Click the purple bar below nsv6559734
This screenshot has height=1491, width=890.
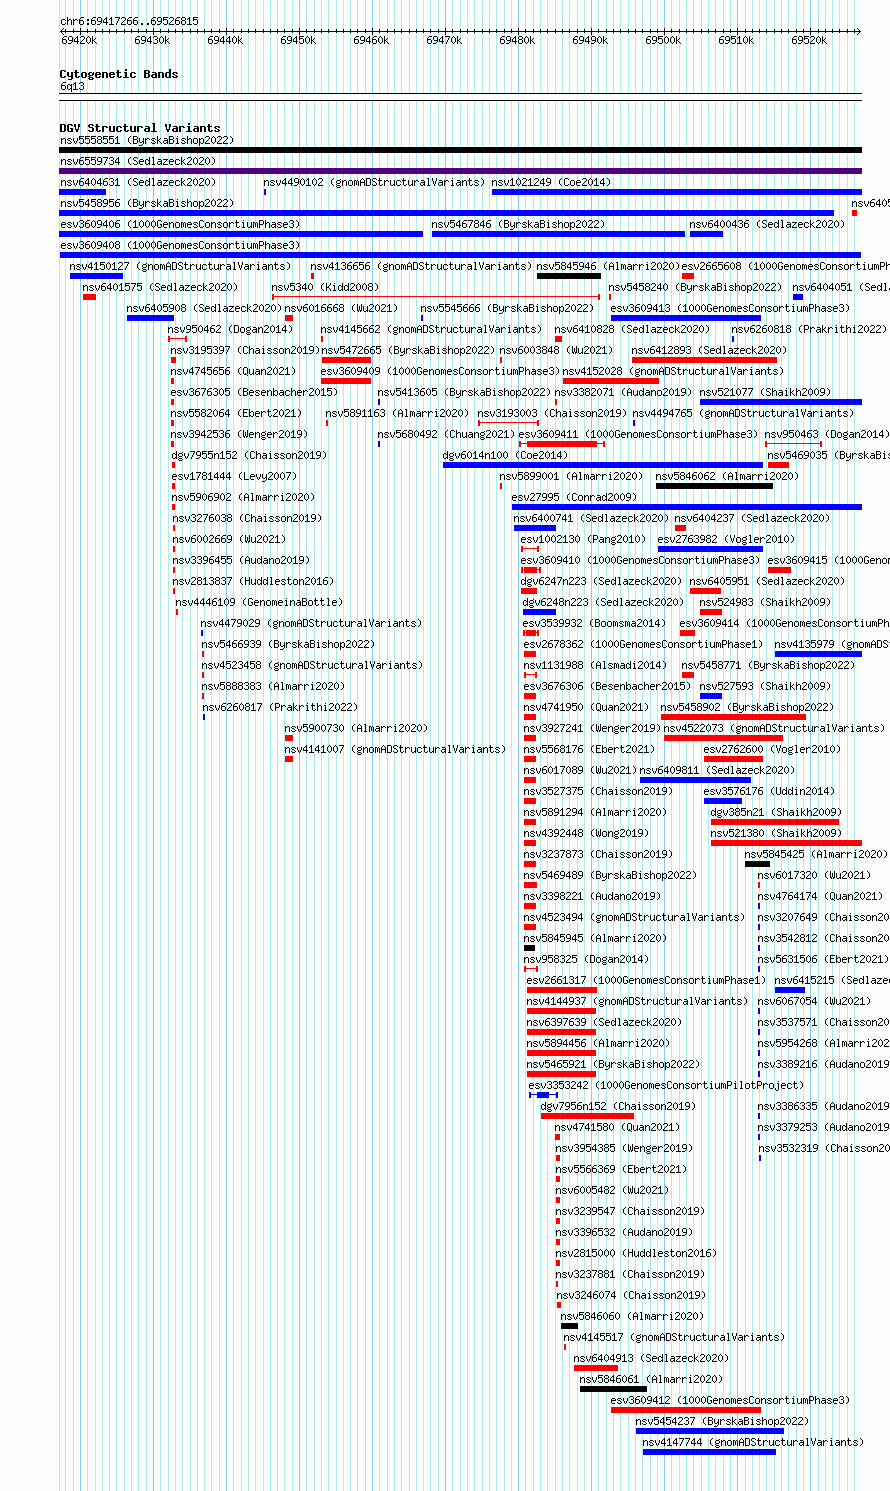(460, 171)
